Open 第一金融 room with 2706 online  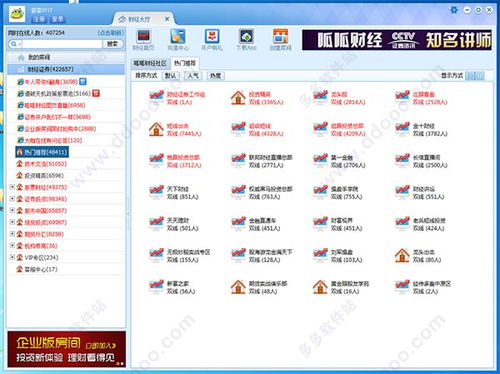point(339,161)
